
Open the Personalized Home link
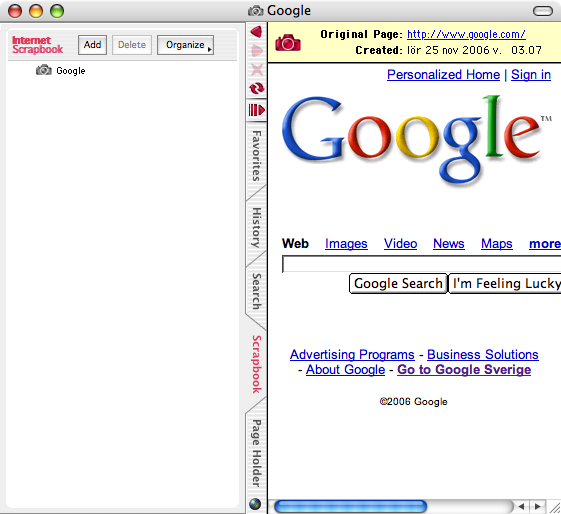tap(443, 75)
